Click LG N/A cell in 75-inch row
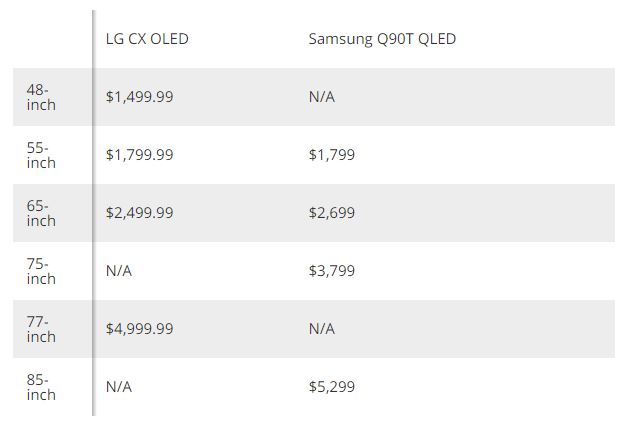The width and height of the screenshot is (627, 427). (x=119, y=271)
